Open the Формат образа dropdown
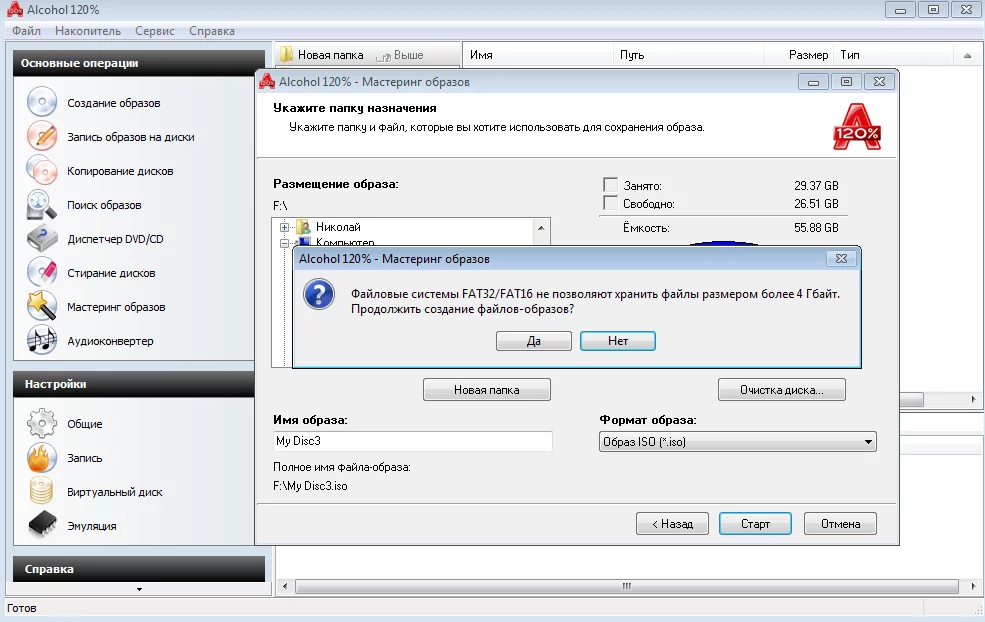The height and width of the screenshot is (622, 985). tap(737, 442)
